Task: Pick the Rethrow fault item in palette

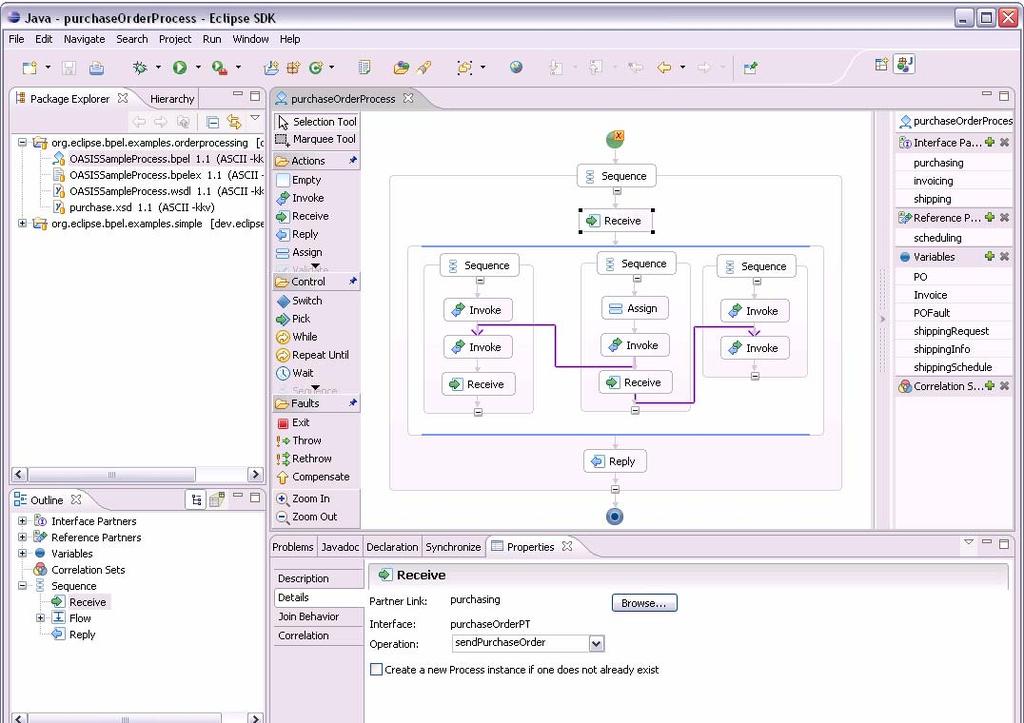Action: [x=304, y=458]
